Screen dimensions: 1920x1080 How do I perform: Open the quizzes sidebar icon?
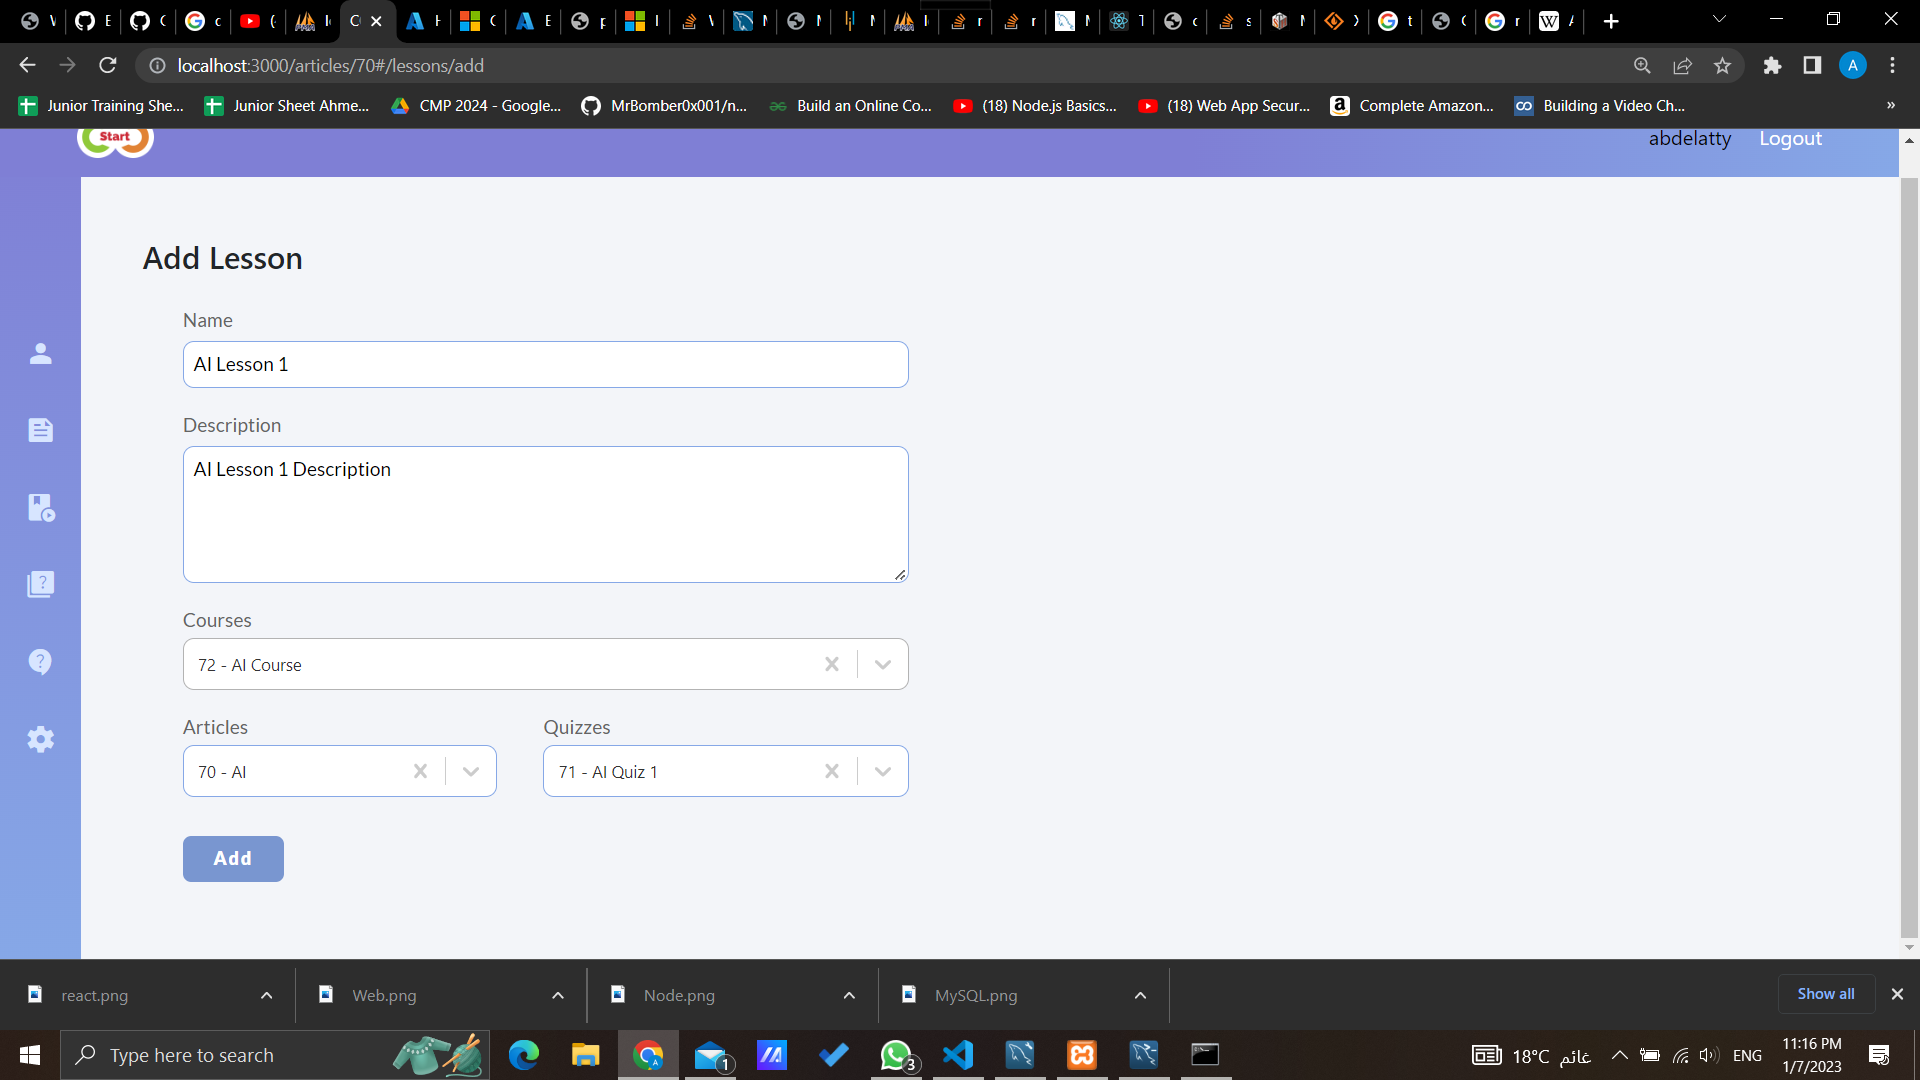click(40, 584)
